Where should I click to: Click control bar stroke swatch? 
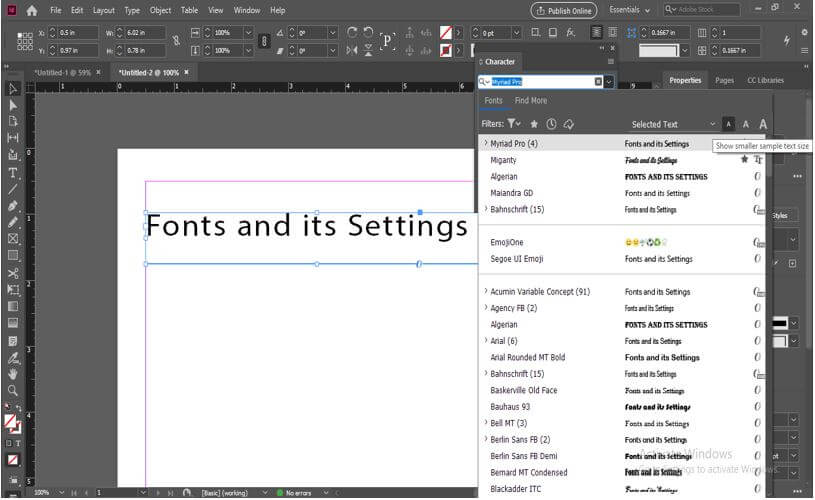445,50
